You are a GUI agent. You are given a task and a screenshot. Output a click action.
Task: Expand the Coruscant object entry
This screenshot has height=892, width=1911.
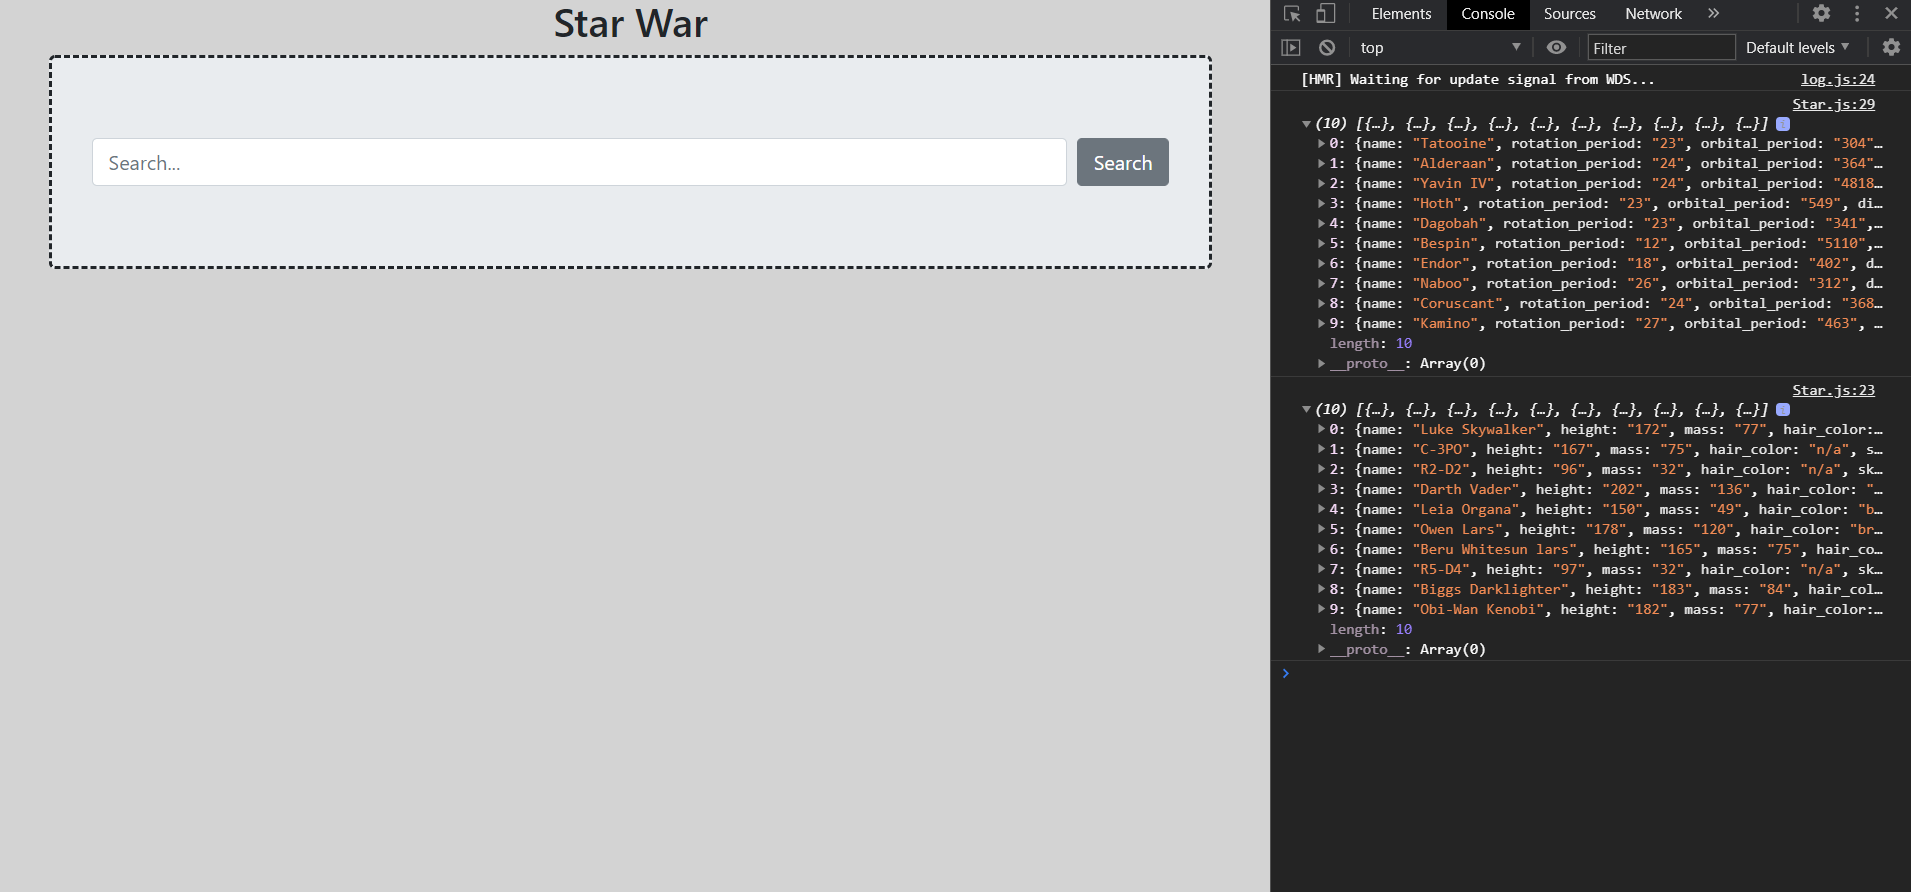pos(1321,304)
